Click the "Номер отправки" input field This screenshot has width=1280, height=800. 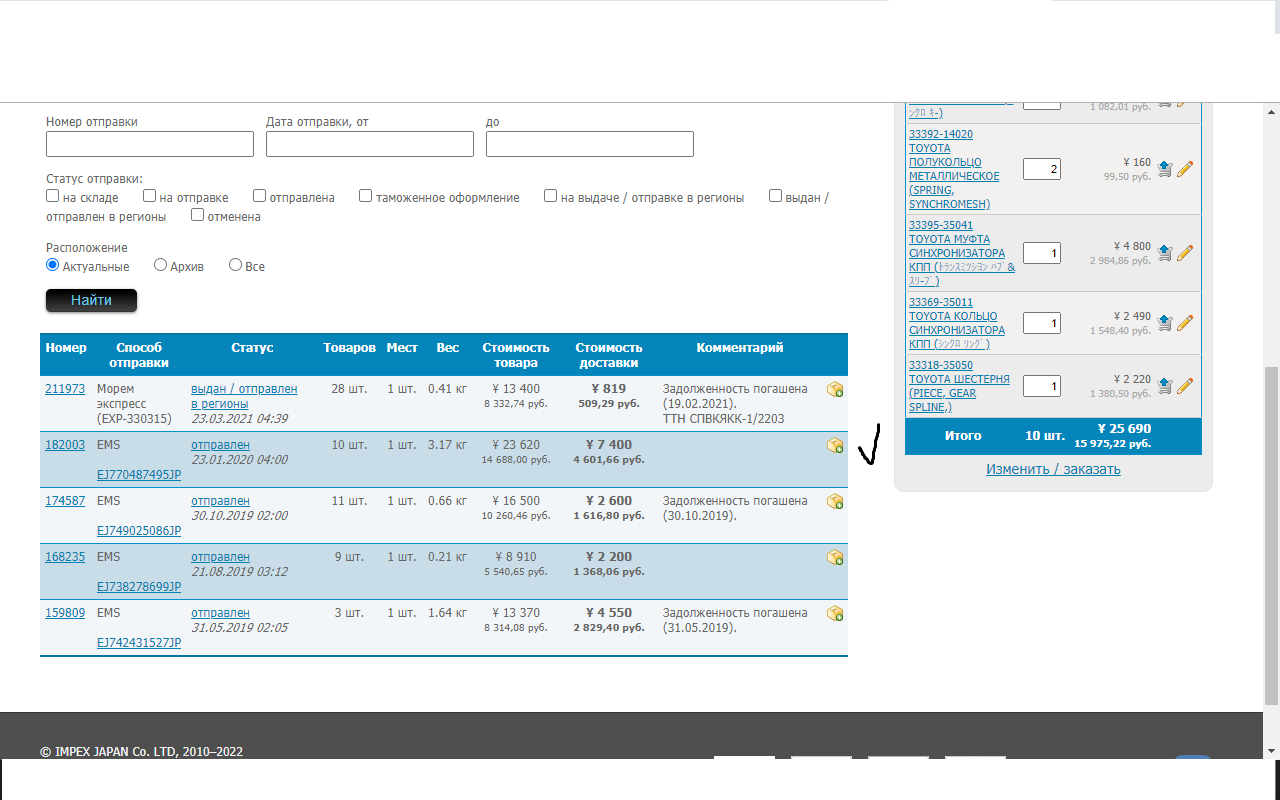tap(150, 144)
